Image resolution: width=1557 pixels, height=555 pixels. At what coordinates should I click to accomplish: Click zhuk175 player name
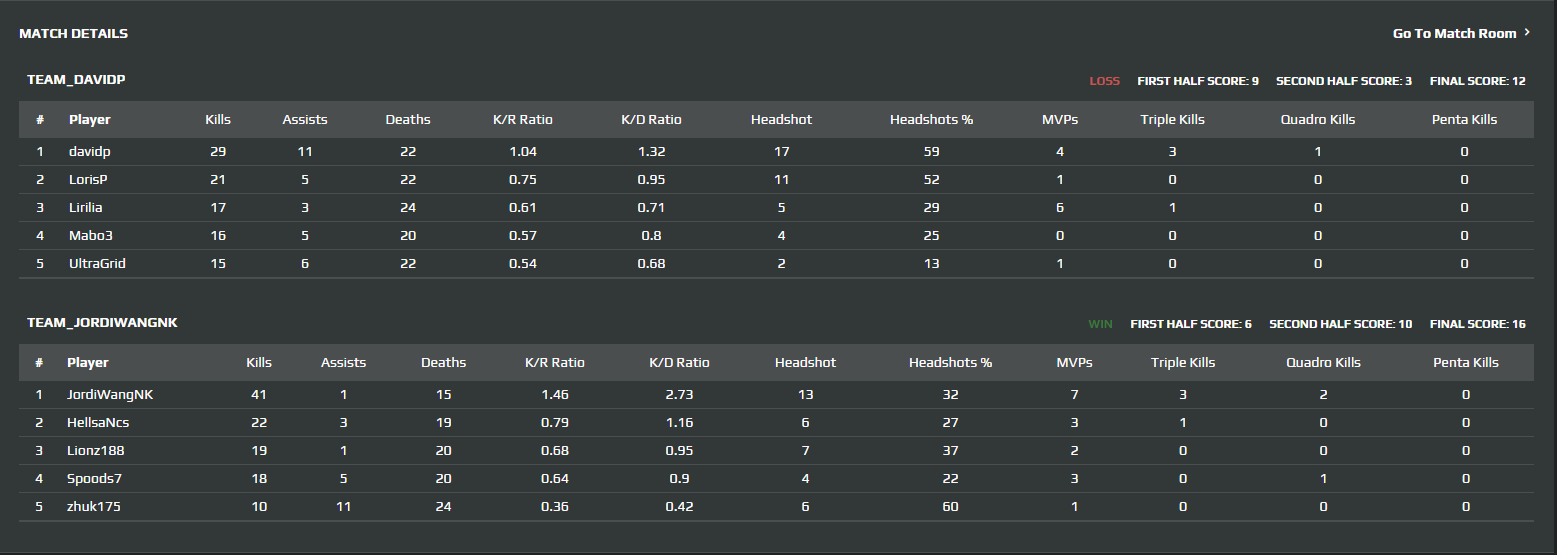[x=93, y=507]
